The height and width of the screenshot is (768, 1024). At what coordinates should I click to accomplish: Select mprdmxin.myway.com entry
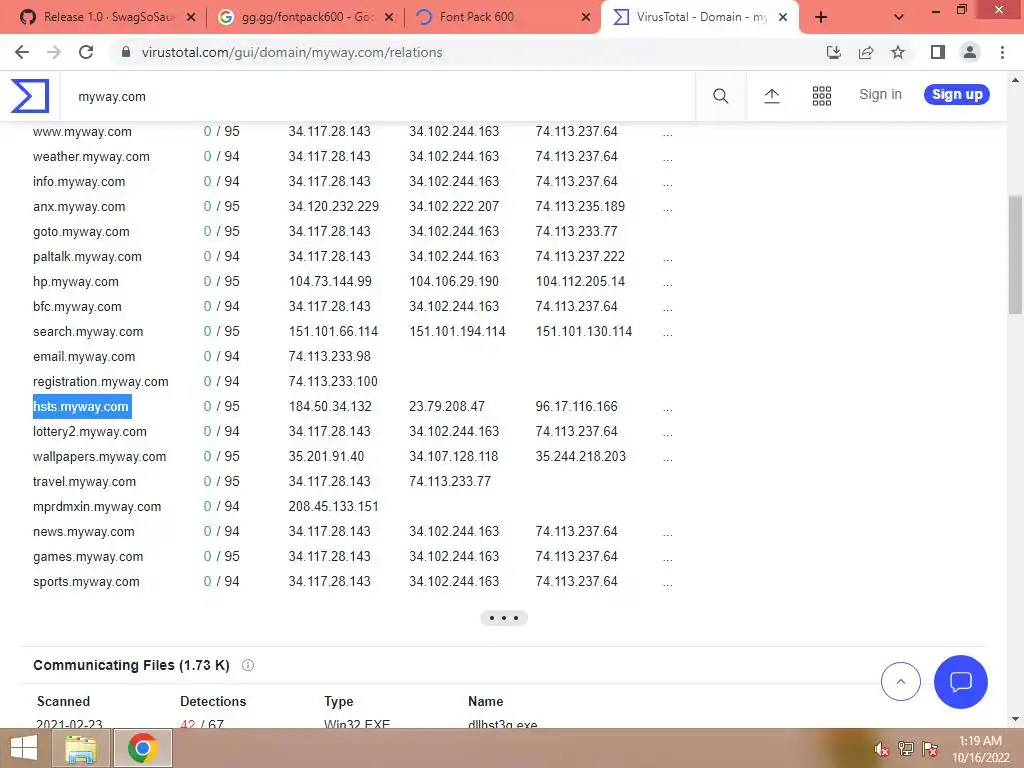click(97, 506)
